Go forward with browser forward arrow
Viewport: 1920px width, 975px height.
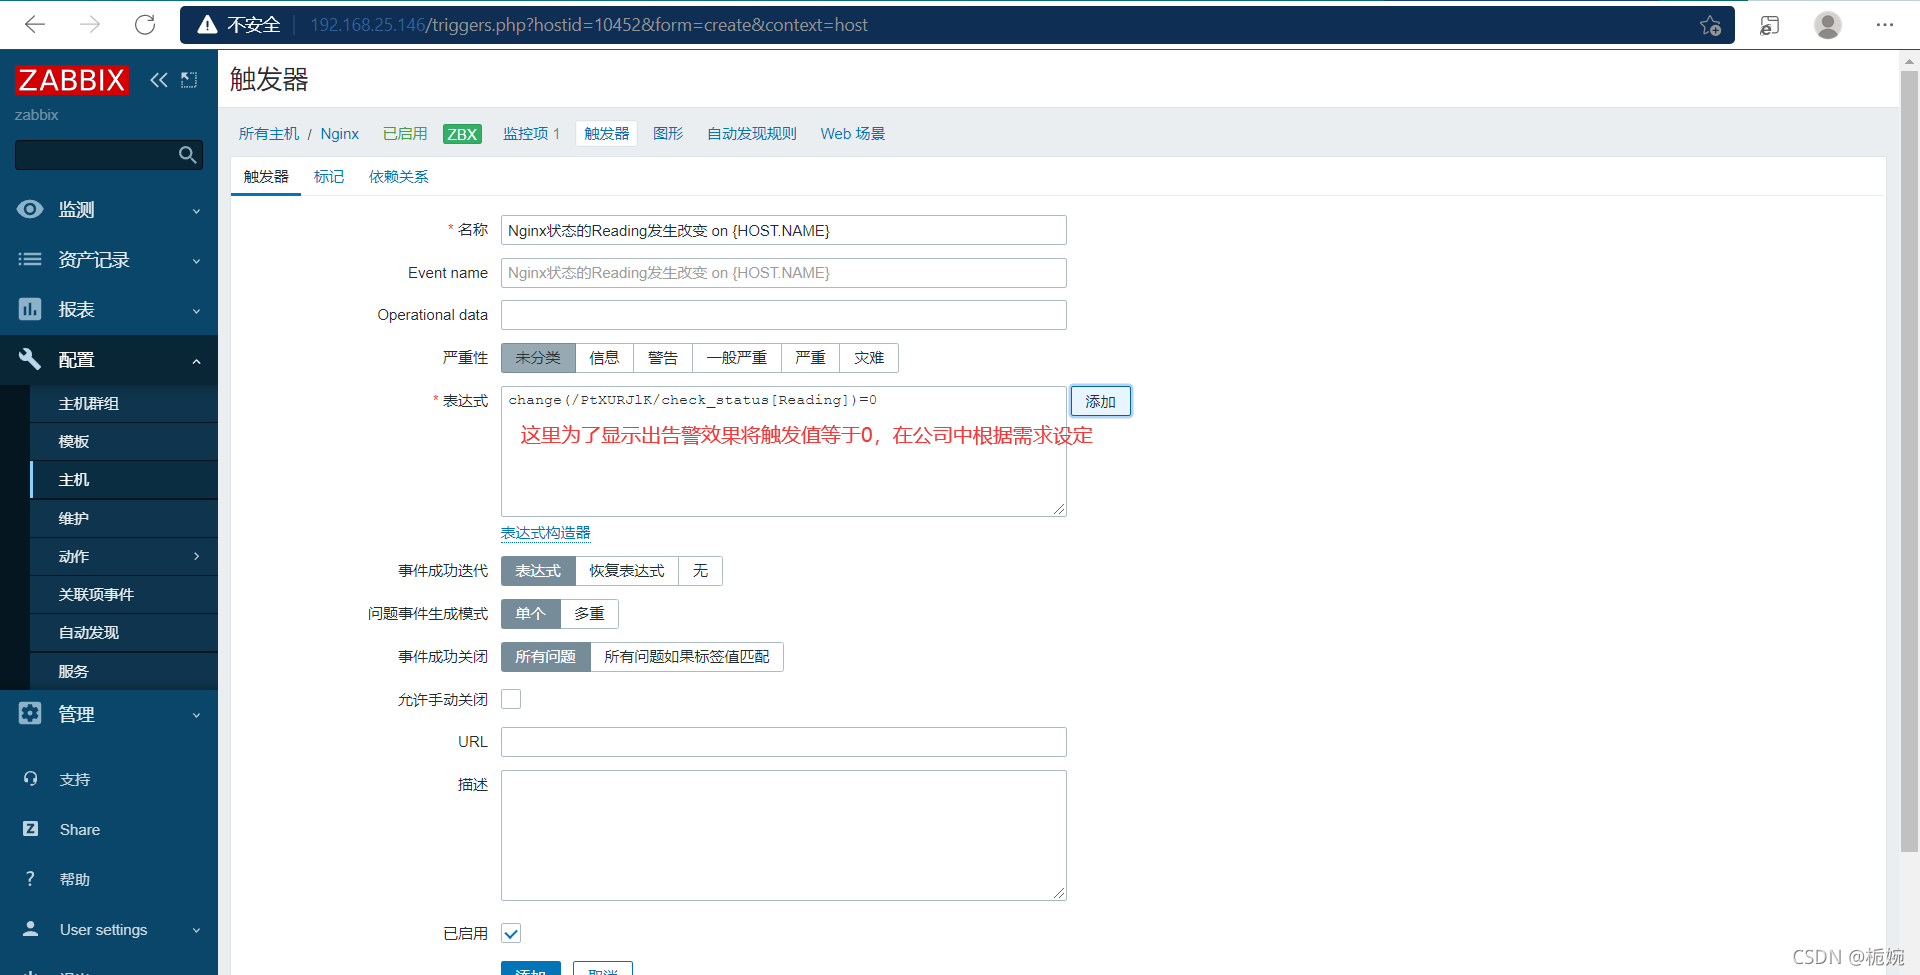click(90, 24)
